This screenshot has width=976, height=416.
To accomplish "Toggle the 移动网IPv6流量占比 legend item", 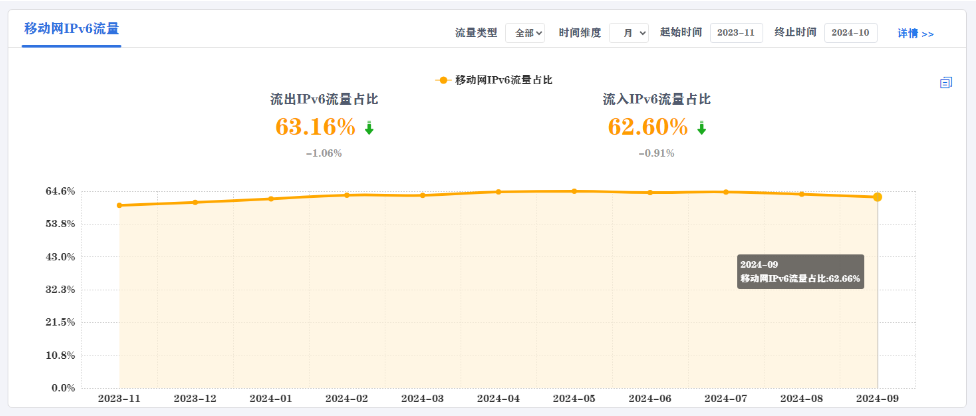I will (x=494, y=80).
